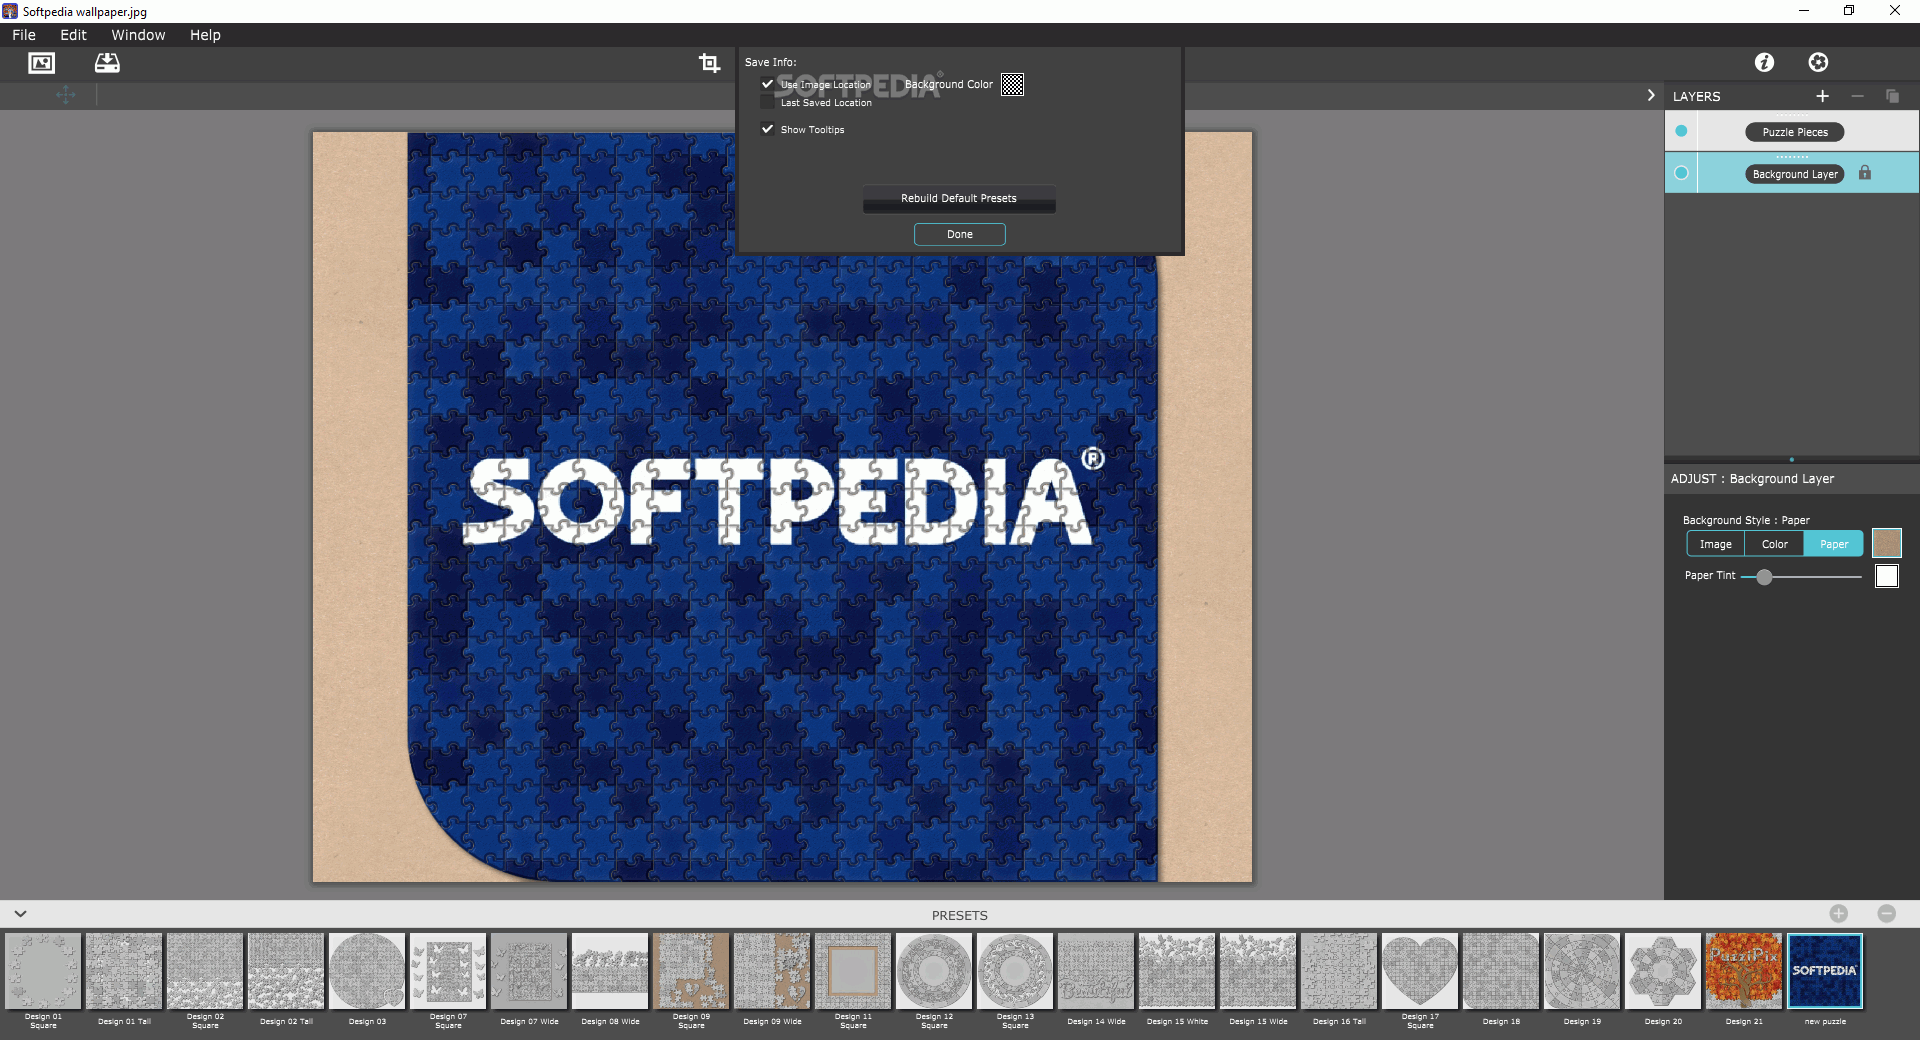The height and width of the screenshot is (1040, 1920).
Task: Collapse the Layers panel chevron
Action: pos(1650,95)
